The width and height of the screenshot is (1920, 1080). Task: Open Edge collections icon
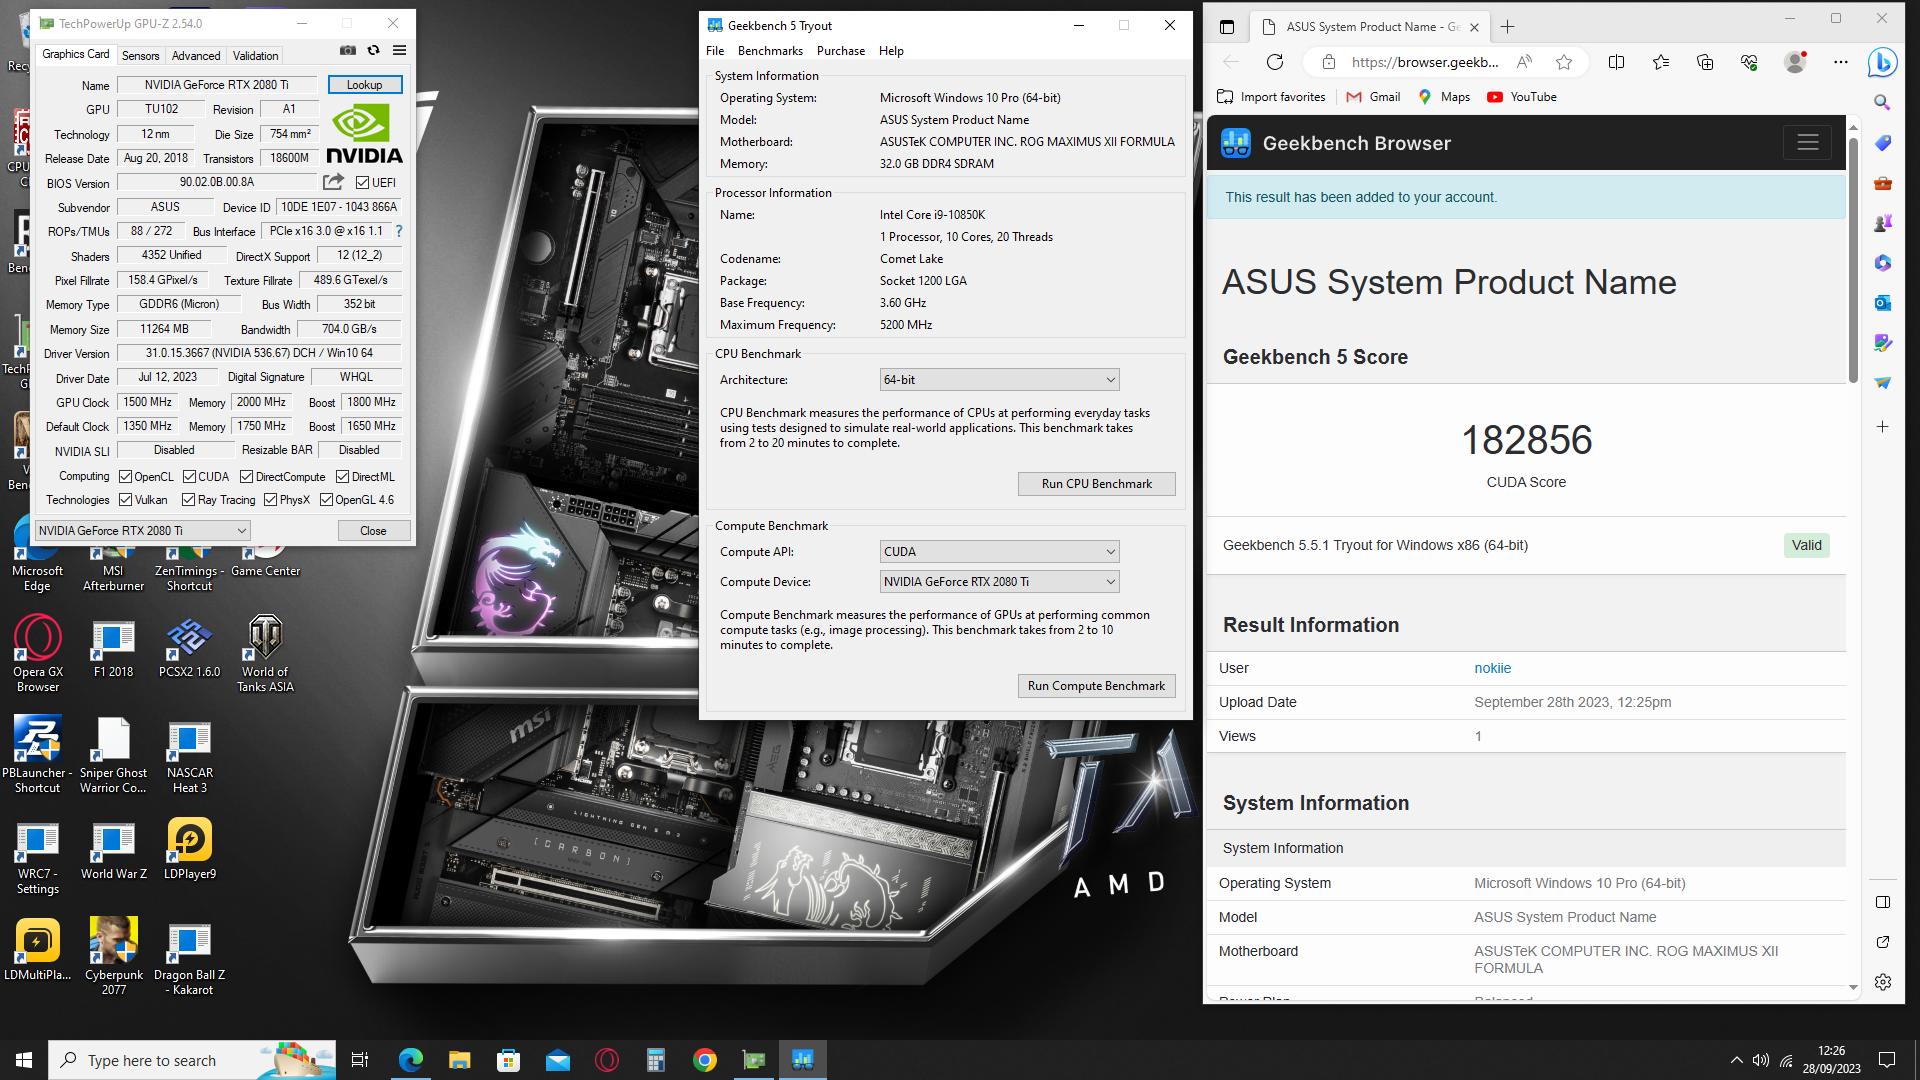pyautogui.click(x=1705, y=62)
